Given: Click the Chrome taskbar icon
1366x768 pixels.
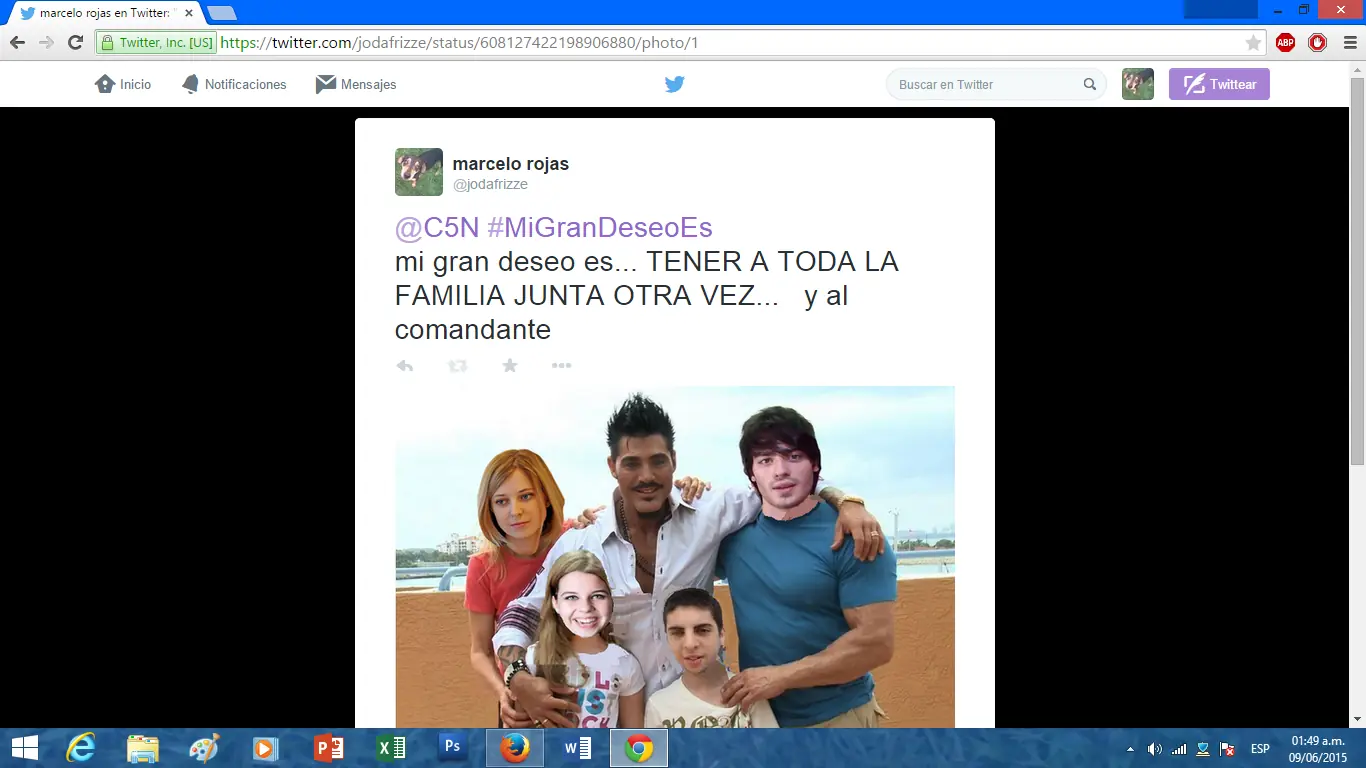Looking at the screenshot, I should click(639, 748).
